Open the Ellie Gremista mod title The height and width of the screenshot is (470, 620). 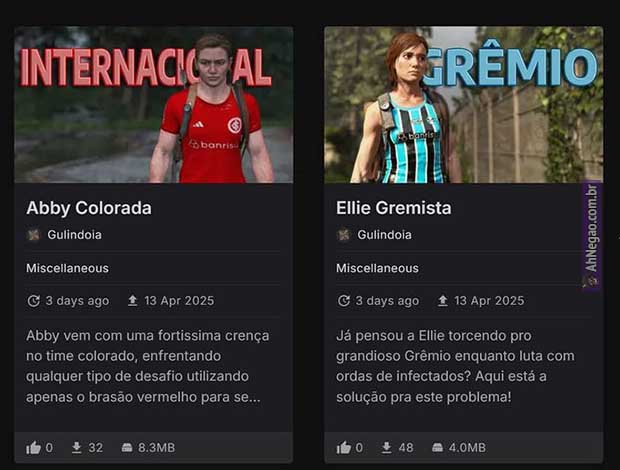[x=393, y=208]
